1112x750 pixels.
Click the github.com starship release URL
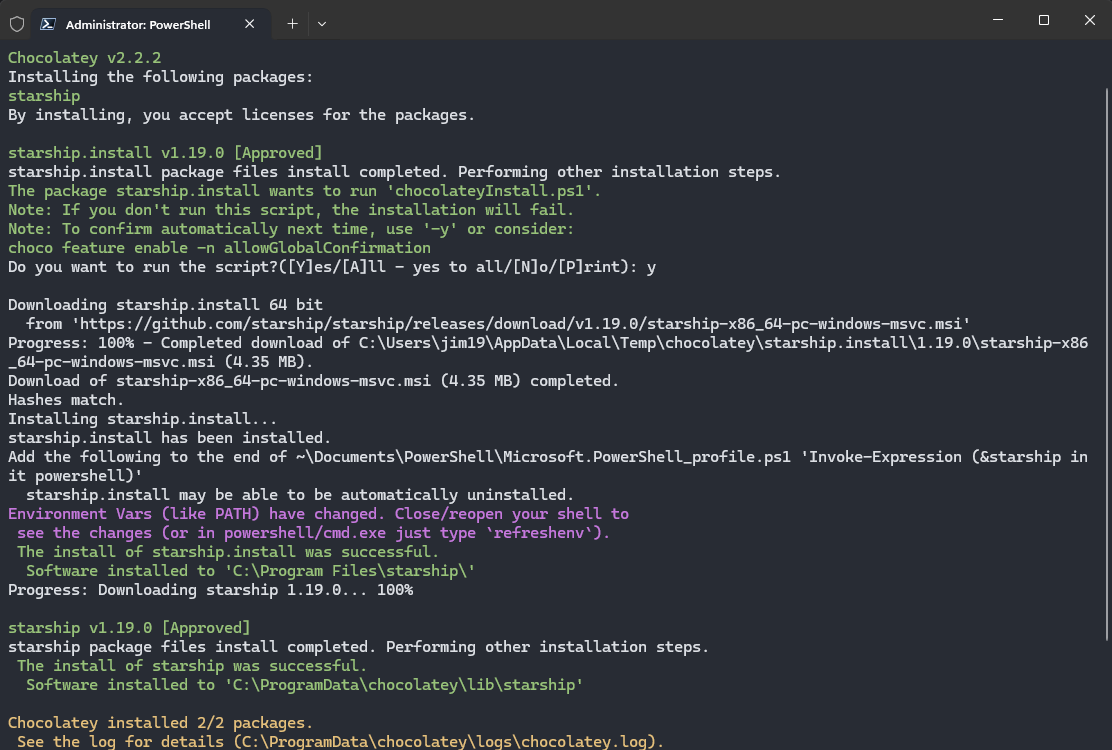pyautogui.click(x=521, y=324)
